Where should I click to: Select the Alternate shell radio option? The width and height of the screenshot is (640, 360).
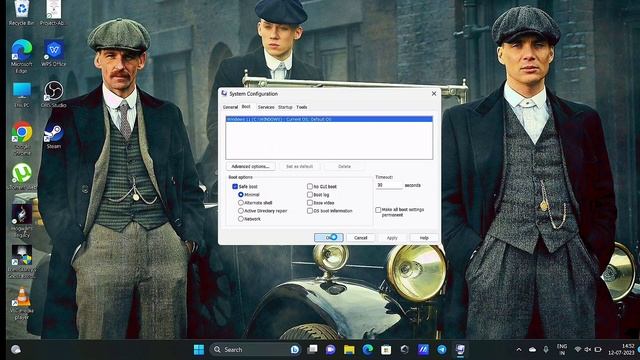241,202
